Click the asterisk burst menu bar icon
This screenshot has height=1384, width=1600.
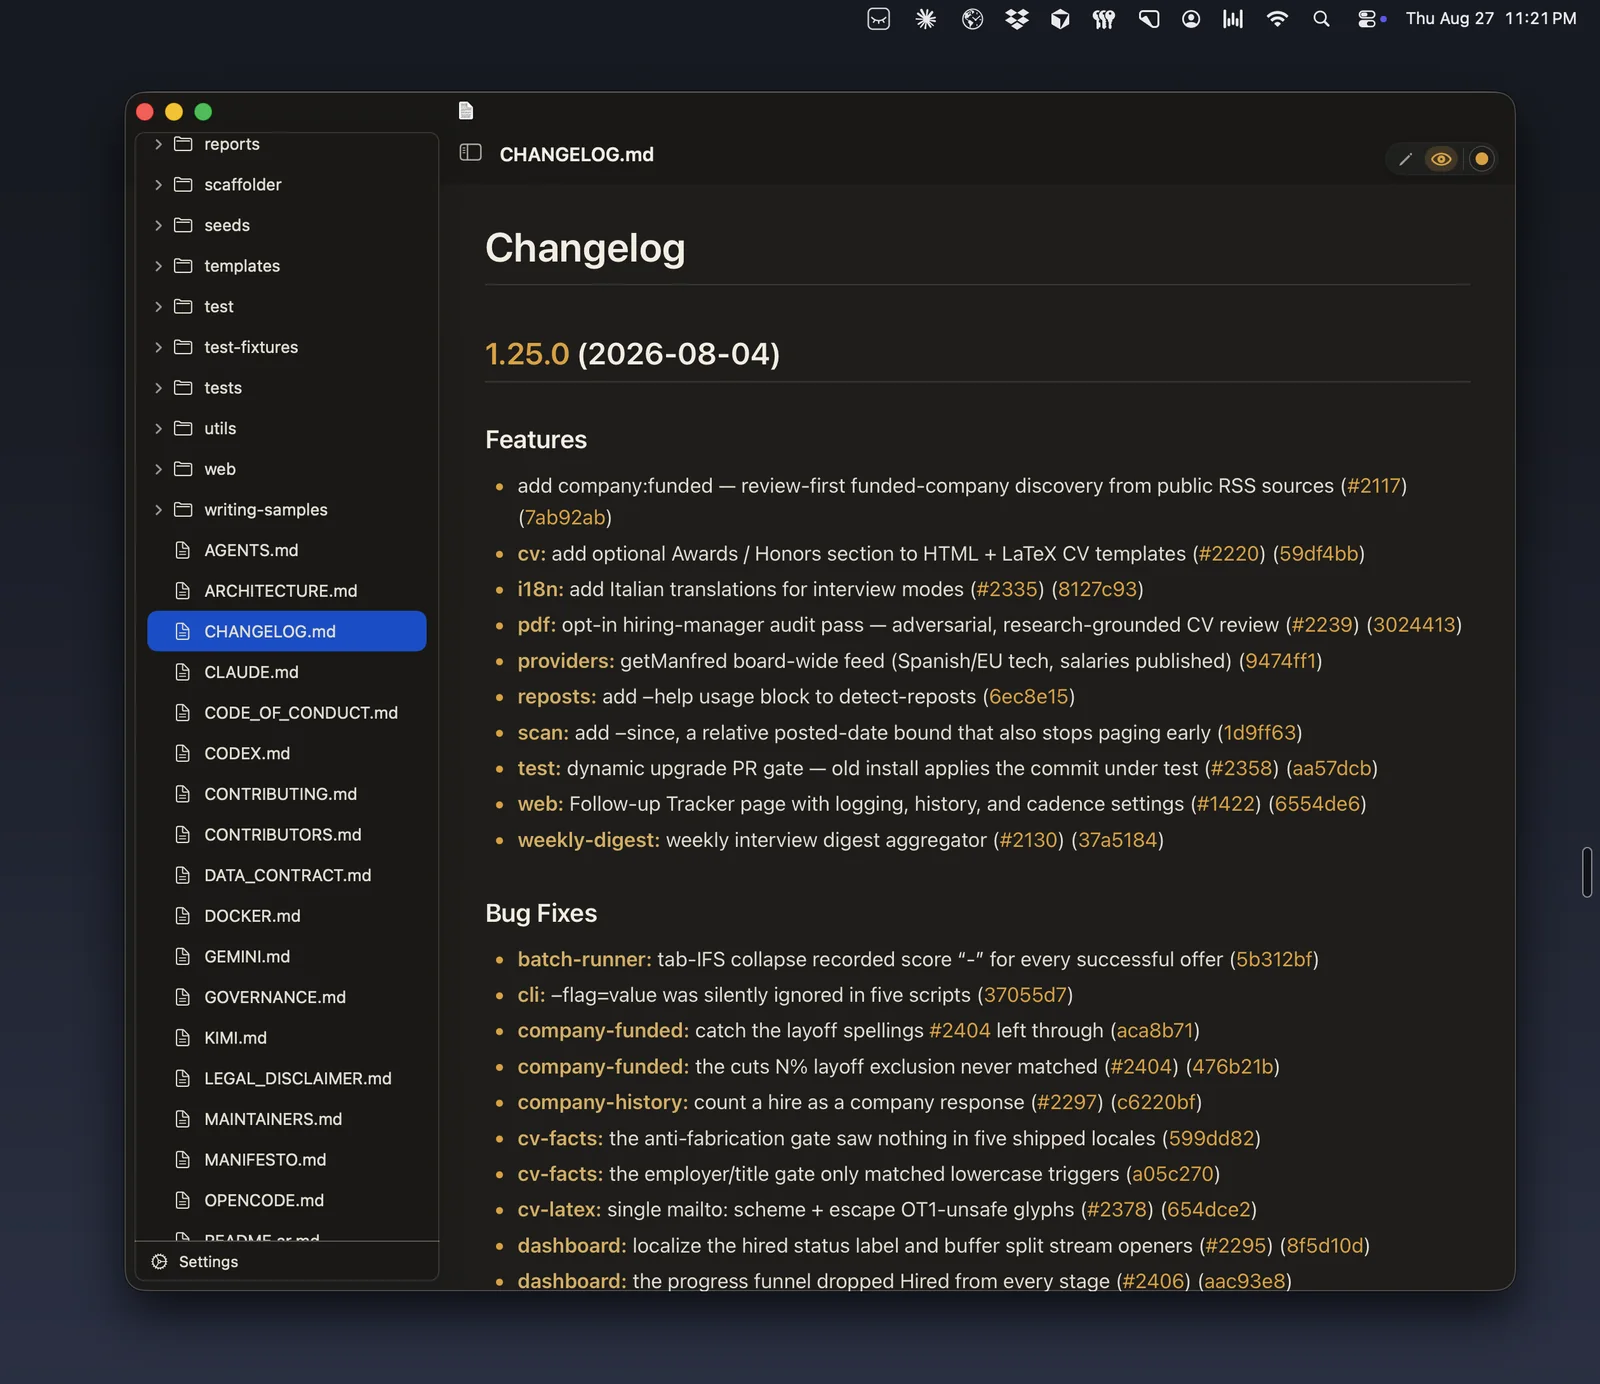coord(926,19)
